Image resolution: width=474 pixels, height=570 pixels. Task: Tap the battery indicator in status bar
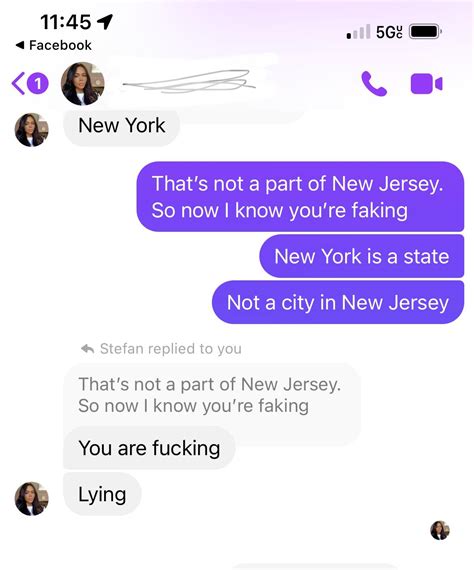pos(426,32)
